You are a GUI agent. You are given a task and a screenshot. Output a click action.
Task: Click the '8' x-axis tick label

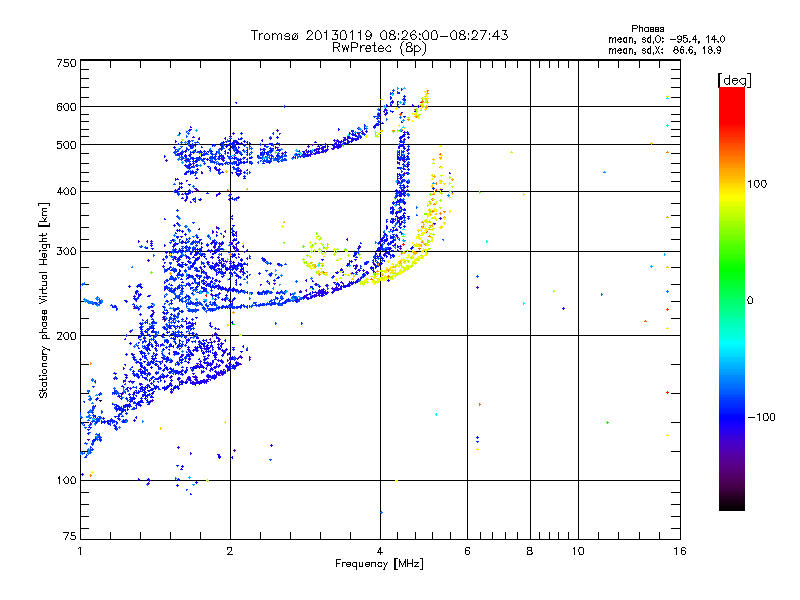tap(530, 551)
